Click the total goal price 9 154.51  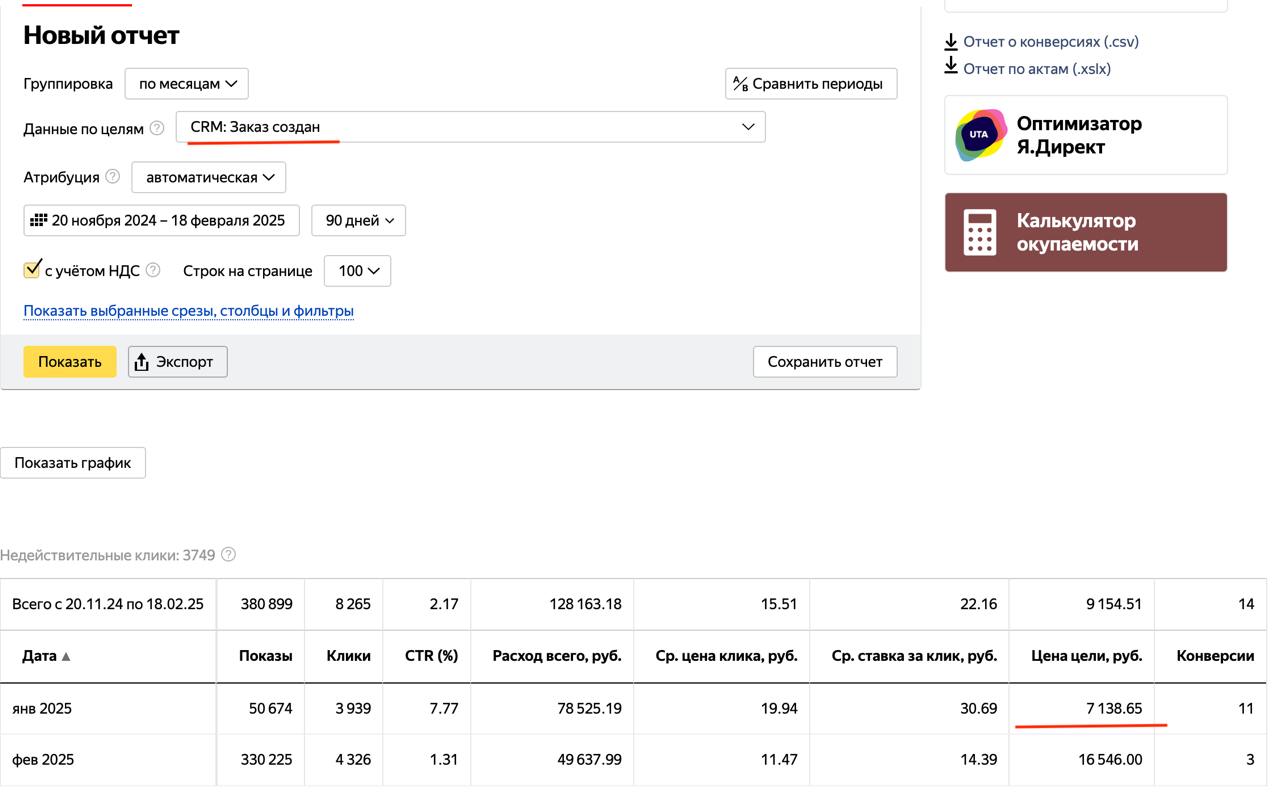pyautogui.click(x=1113, y=604)
